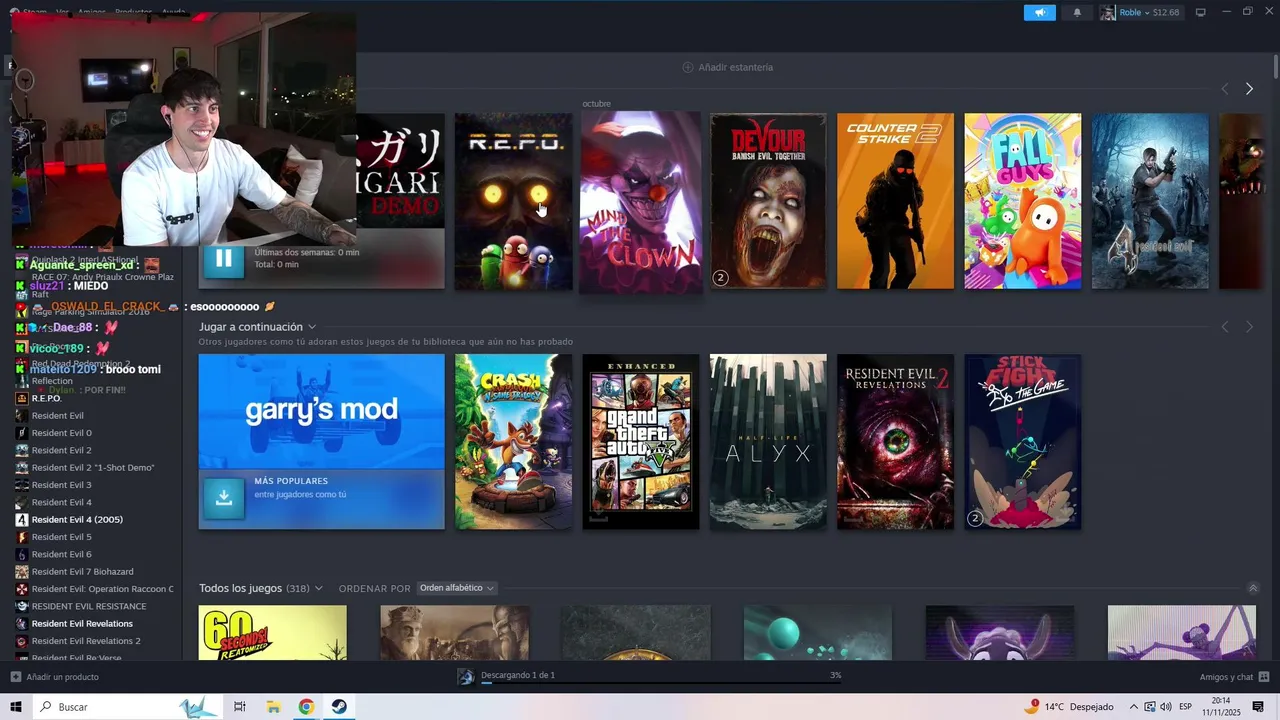Click the Operation Raccoon City umbrella icon
The width and height of the screenshot is (1280, 720).
tap(22, 589)
